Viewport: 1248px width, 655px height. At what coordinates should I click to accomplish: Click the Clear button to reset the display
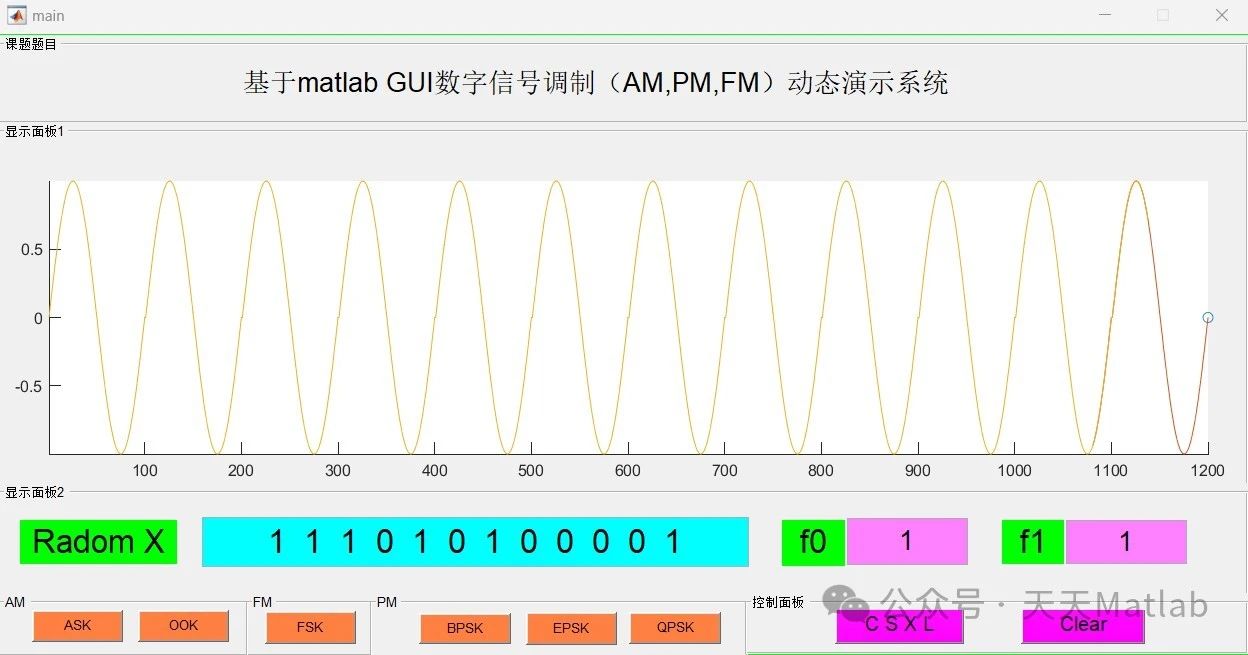(x=1082, y=624)
